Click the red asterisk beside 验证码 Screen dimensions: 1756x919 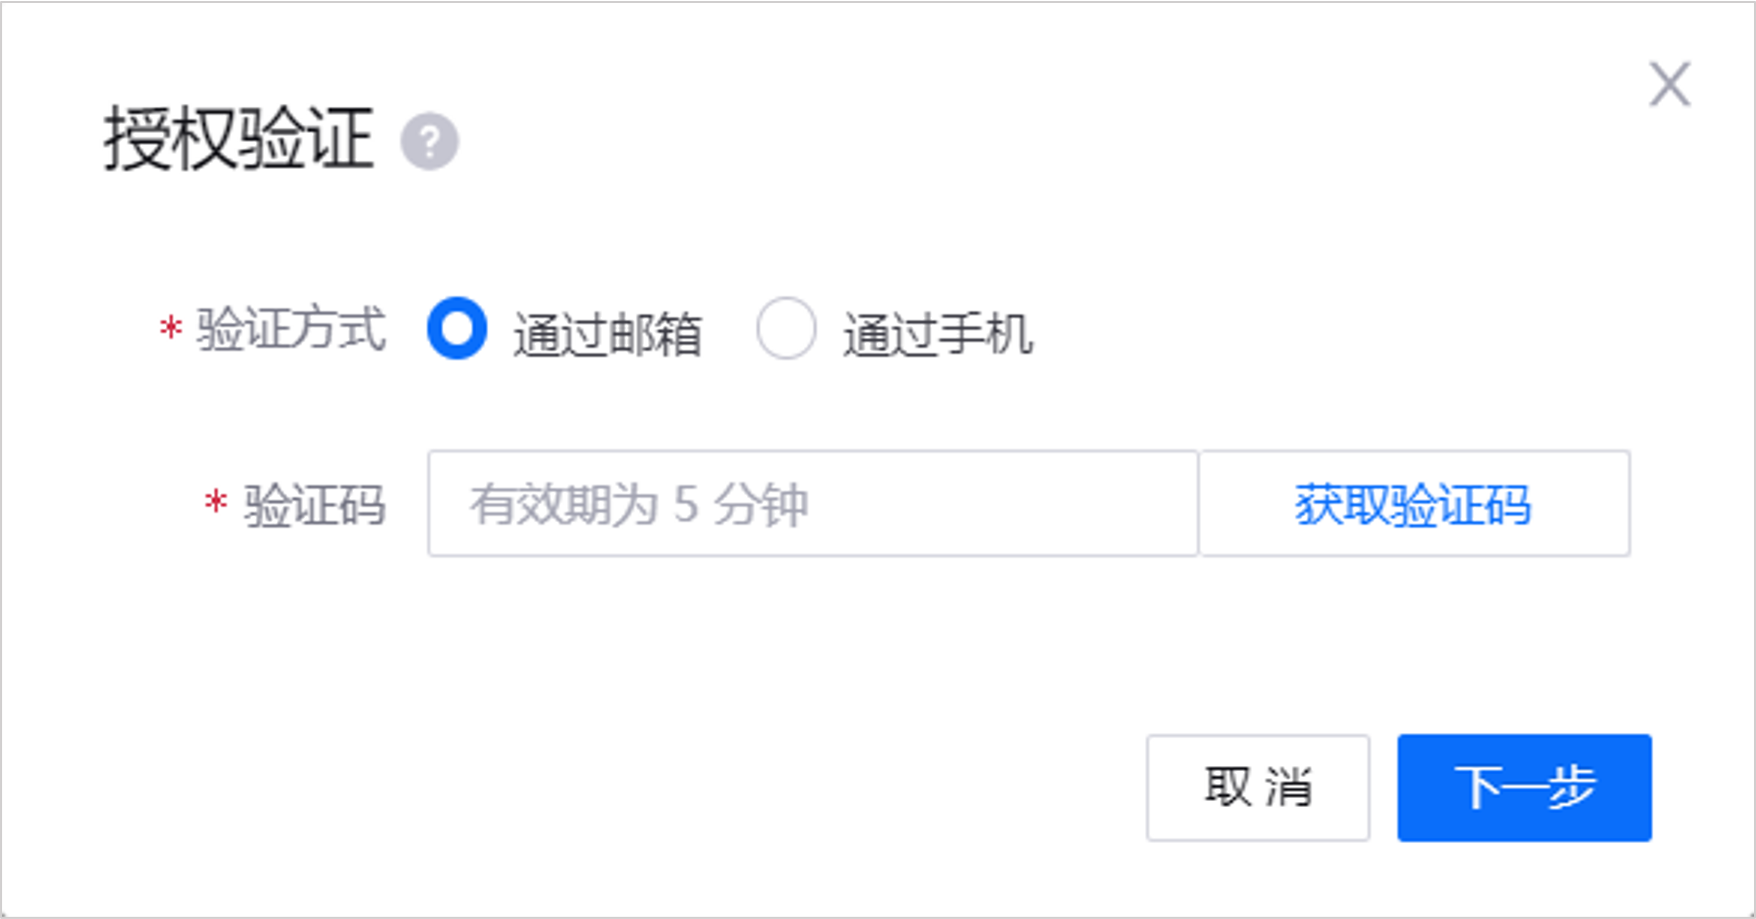click(216, 502)
